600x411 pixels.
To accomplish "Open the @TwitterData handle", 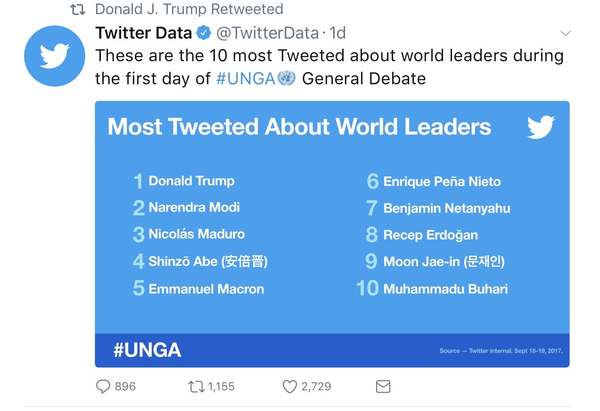I will tap(268, 33).
